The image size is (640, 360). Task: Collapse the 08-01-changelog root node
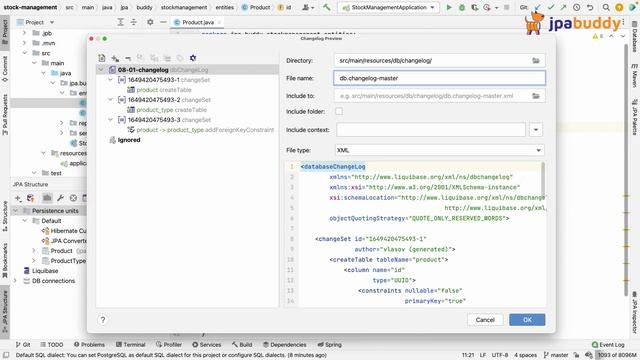pyautogui.click(x=100, y=70)
